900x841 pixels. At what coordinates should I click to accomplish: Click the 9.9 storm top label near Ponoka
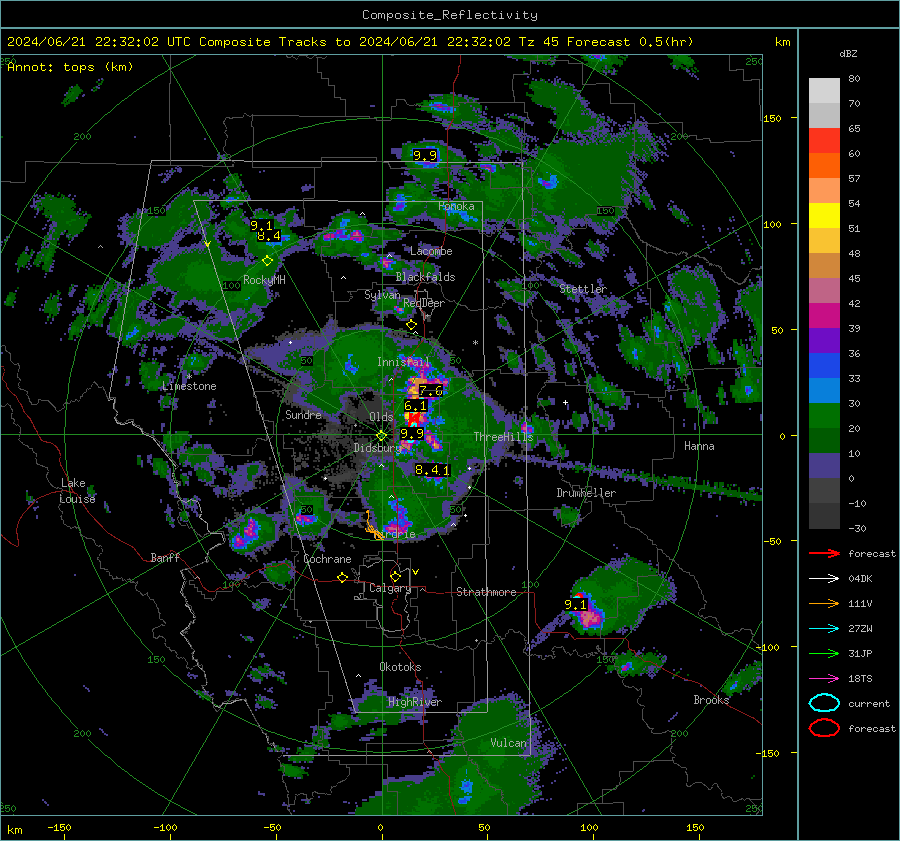click(x=425, y=155)
